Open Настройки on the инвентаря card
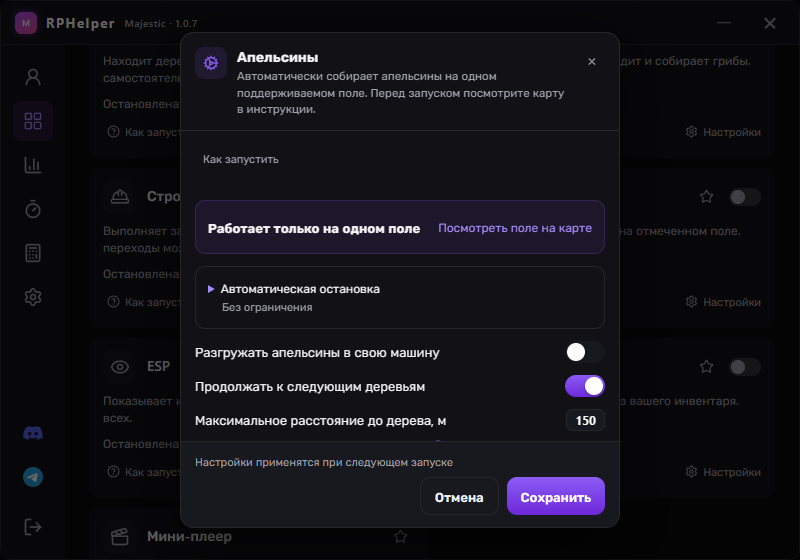This screenshot has width=800, height=560. 723,472
